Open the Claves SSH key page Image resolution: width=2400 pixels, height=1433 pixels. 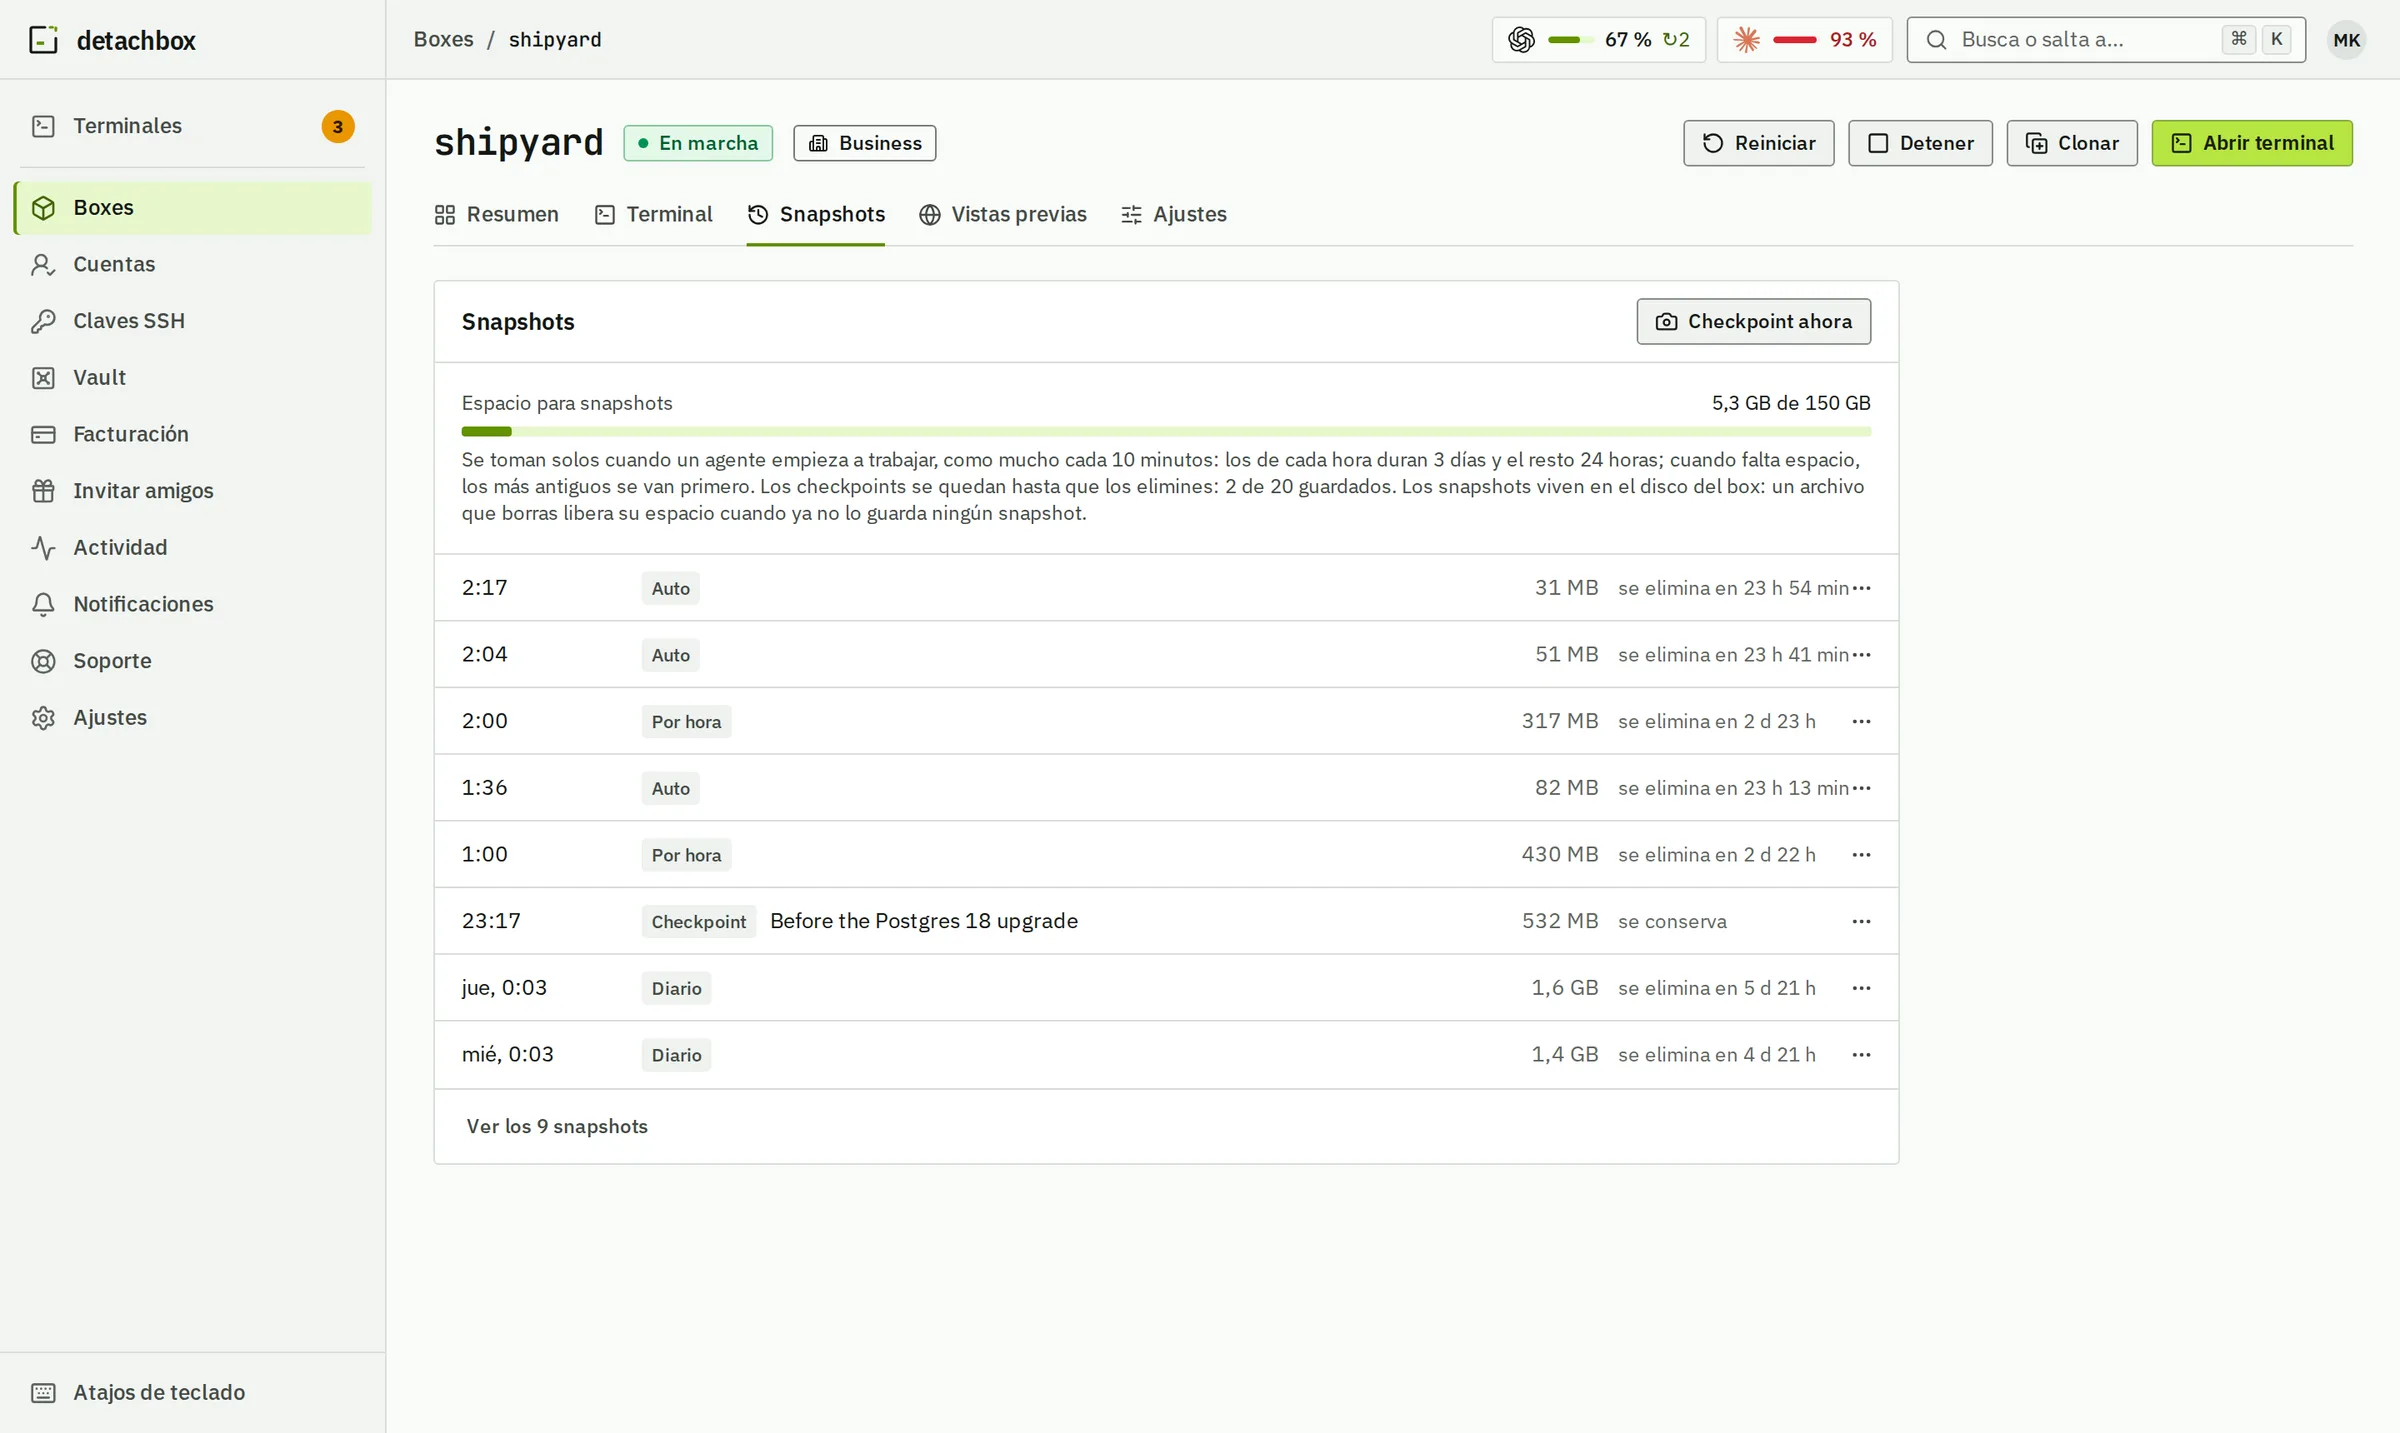coord(192,321)
